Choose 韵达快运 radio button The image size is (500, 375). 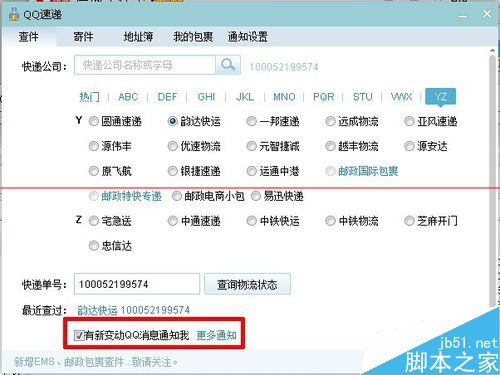(x=173, y=121)
